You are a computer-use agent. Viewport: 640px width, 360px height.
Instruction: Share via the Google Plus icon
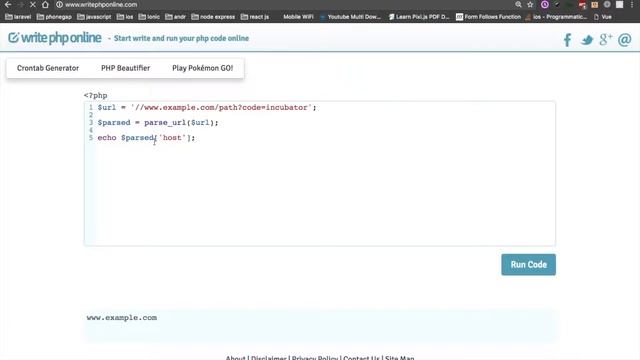coord(606,40)
